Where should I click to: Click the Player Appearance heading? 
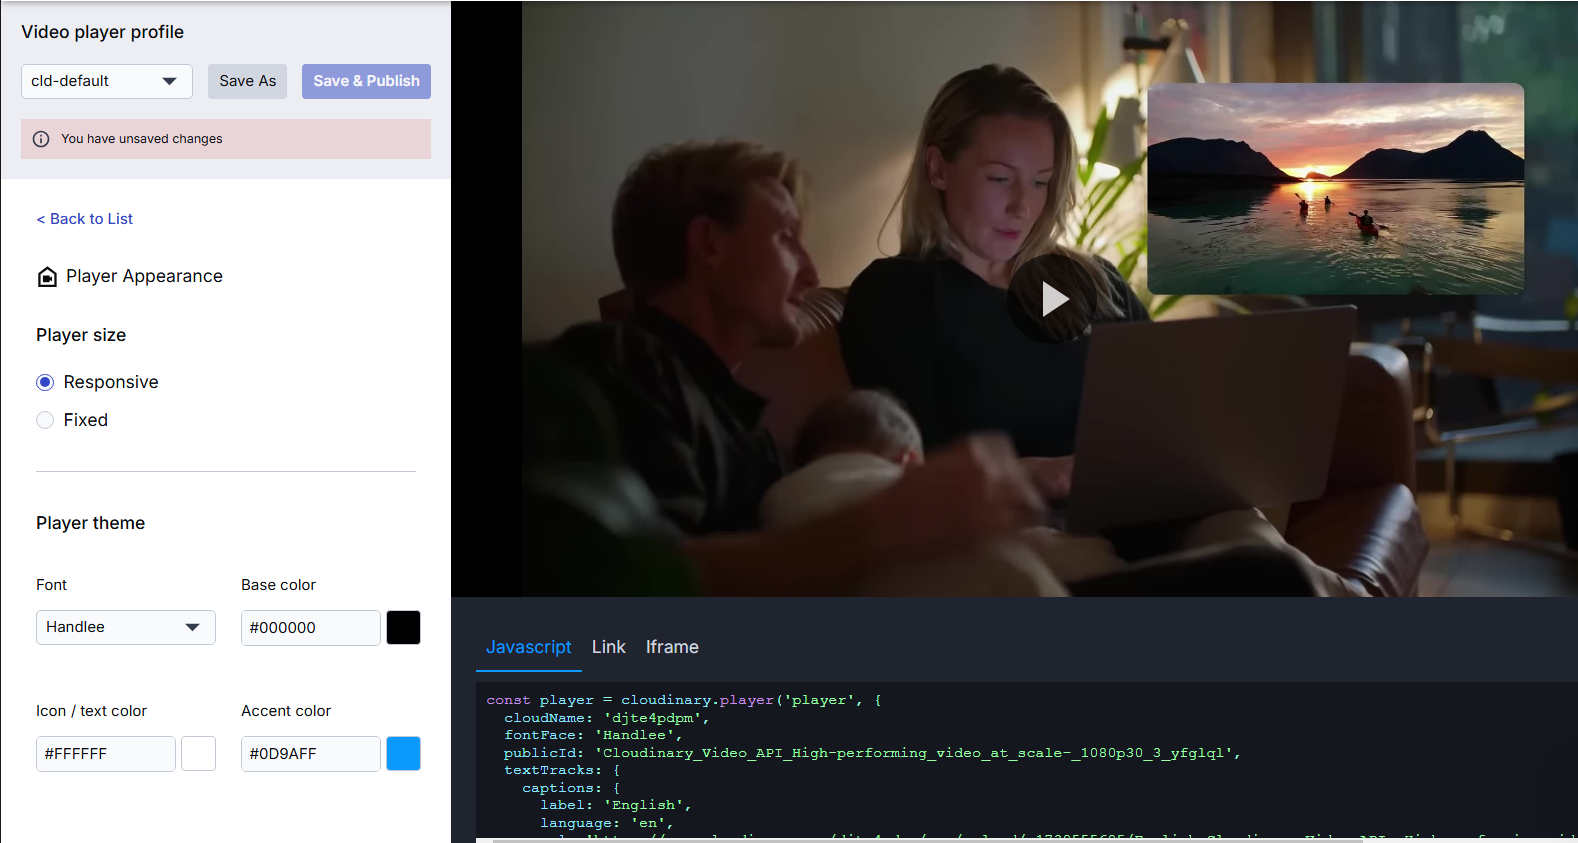pos(144,276)
